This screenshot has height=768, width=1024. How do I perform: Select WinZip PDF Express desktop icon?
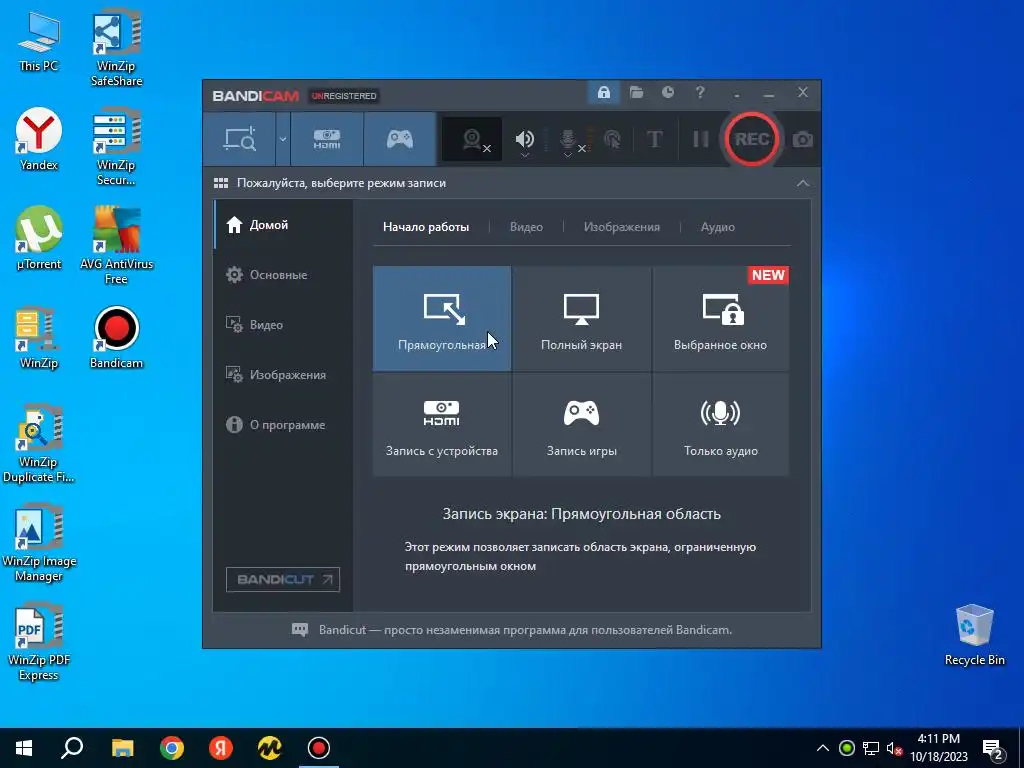(x=39, y=643)
